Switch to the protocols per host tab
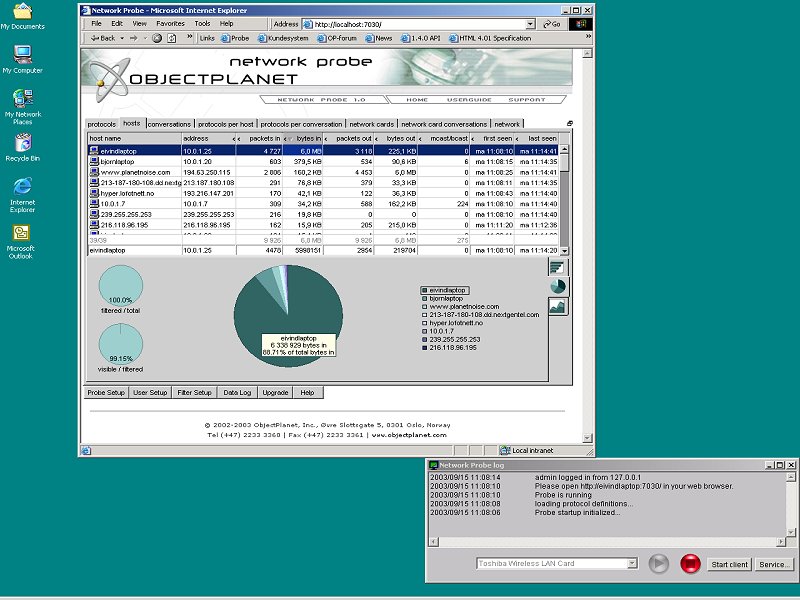The image size is (800, 600). click(226, 124)
